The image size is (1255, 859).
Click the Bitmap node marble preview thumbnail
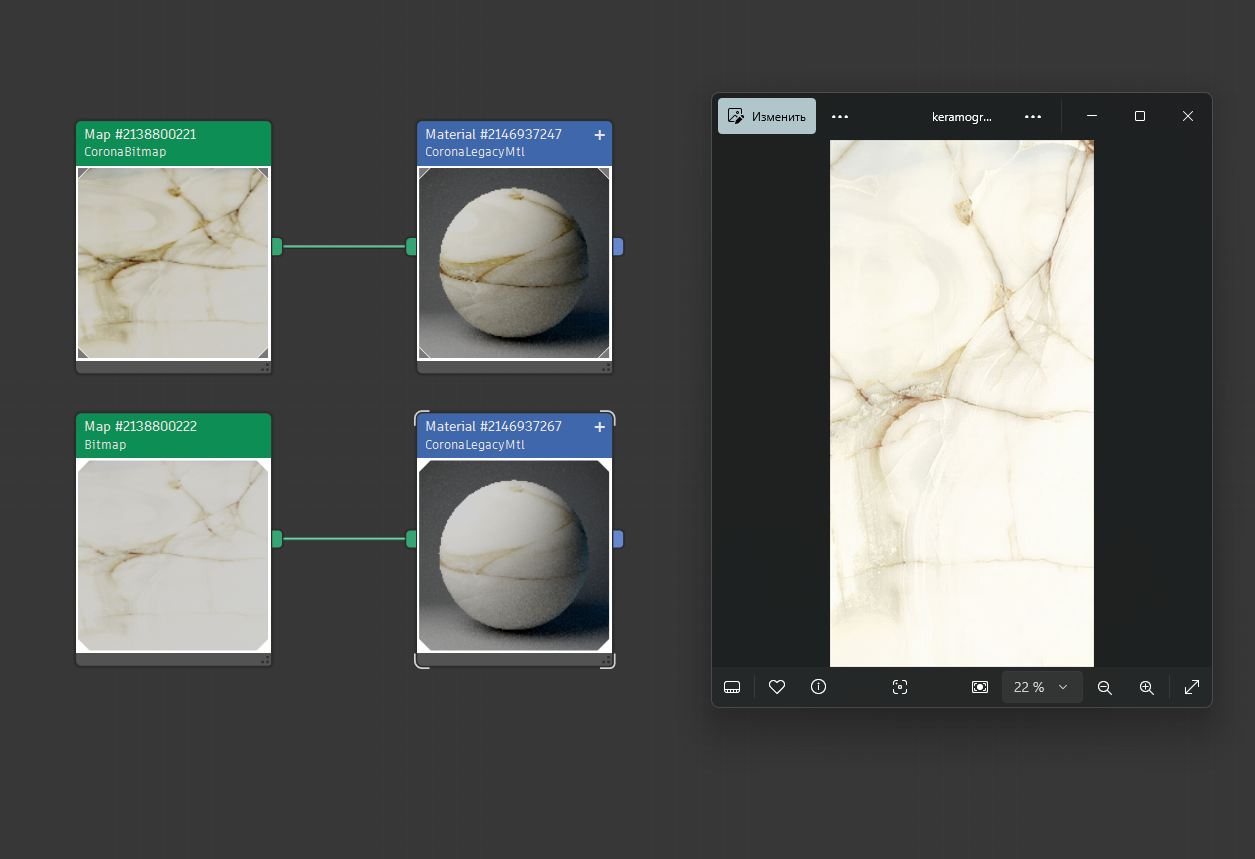click(x=173, y=555)
